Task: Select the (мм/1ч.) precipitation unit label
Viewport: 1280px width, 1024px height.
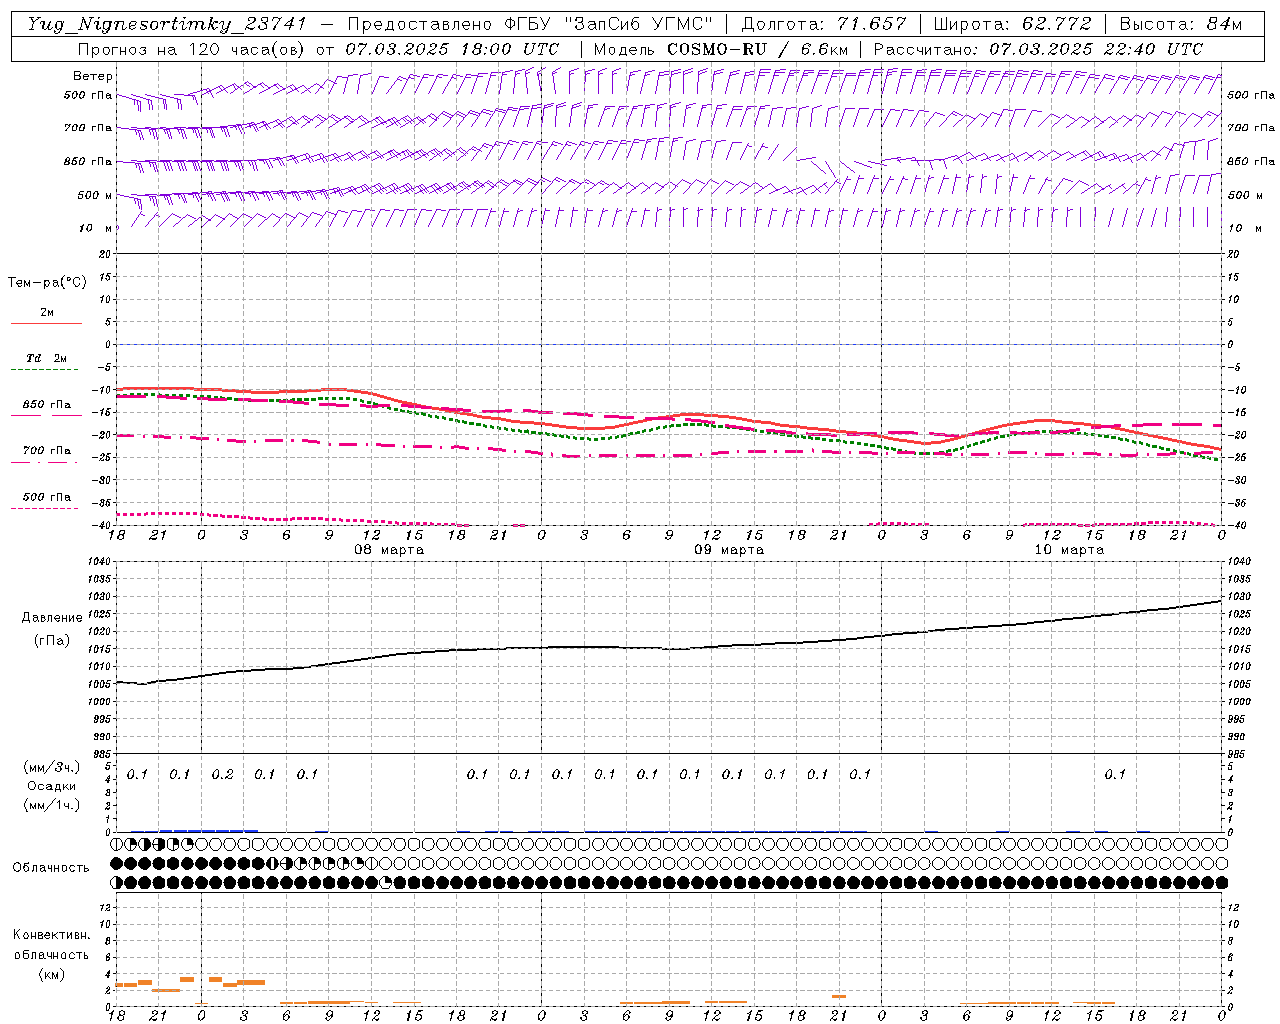Action: [52, 805]
